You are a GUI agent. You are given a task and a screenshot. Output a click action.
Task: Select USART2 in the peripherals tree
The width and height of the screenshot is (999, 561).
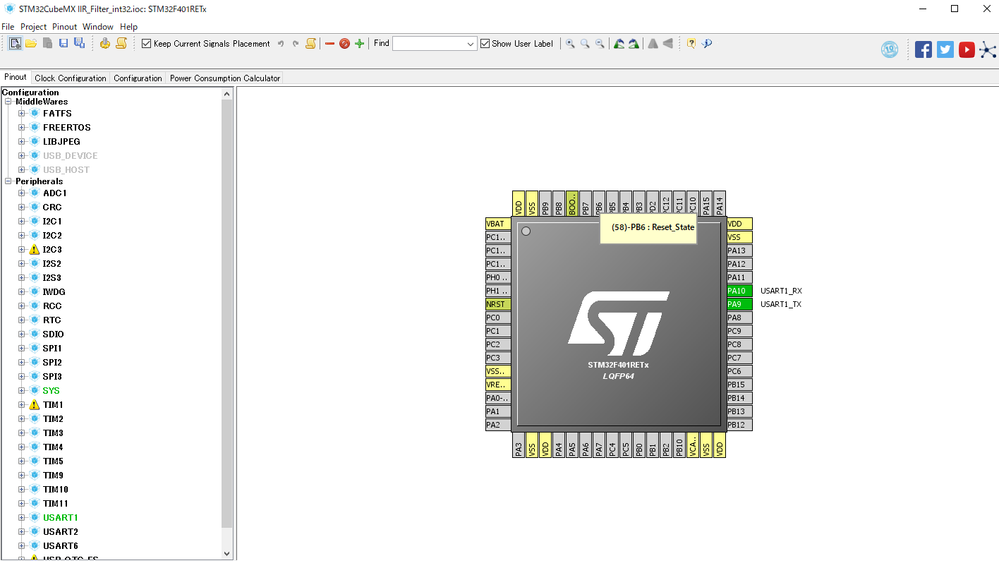tap(61, 532)
